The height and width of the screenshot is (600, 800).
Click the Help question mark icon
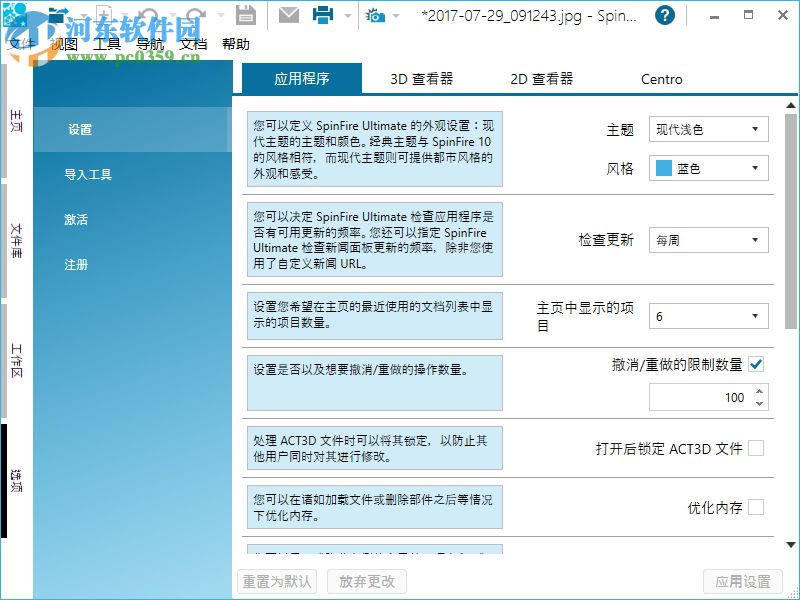coord(665,16)
